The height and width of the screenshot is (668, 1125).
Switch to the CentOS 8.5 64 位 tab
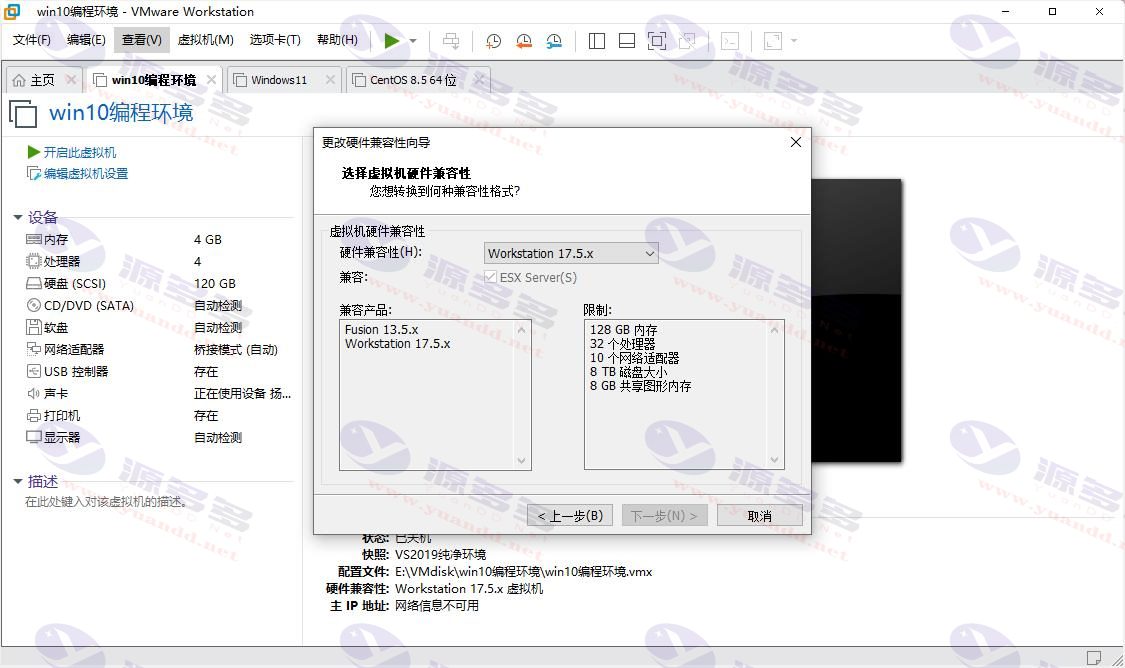413,80
